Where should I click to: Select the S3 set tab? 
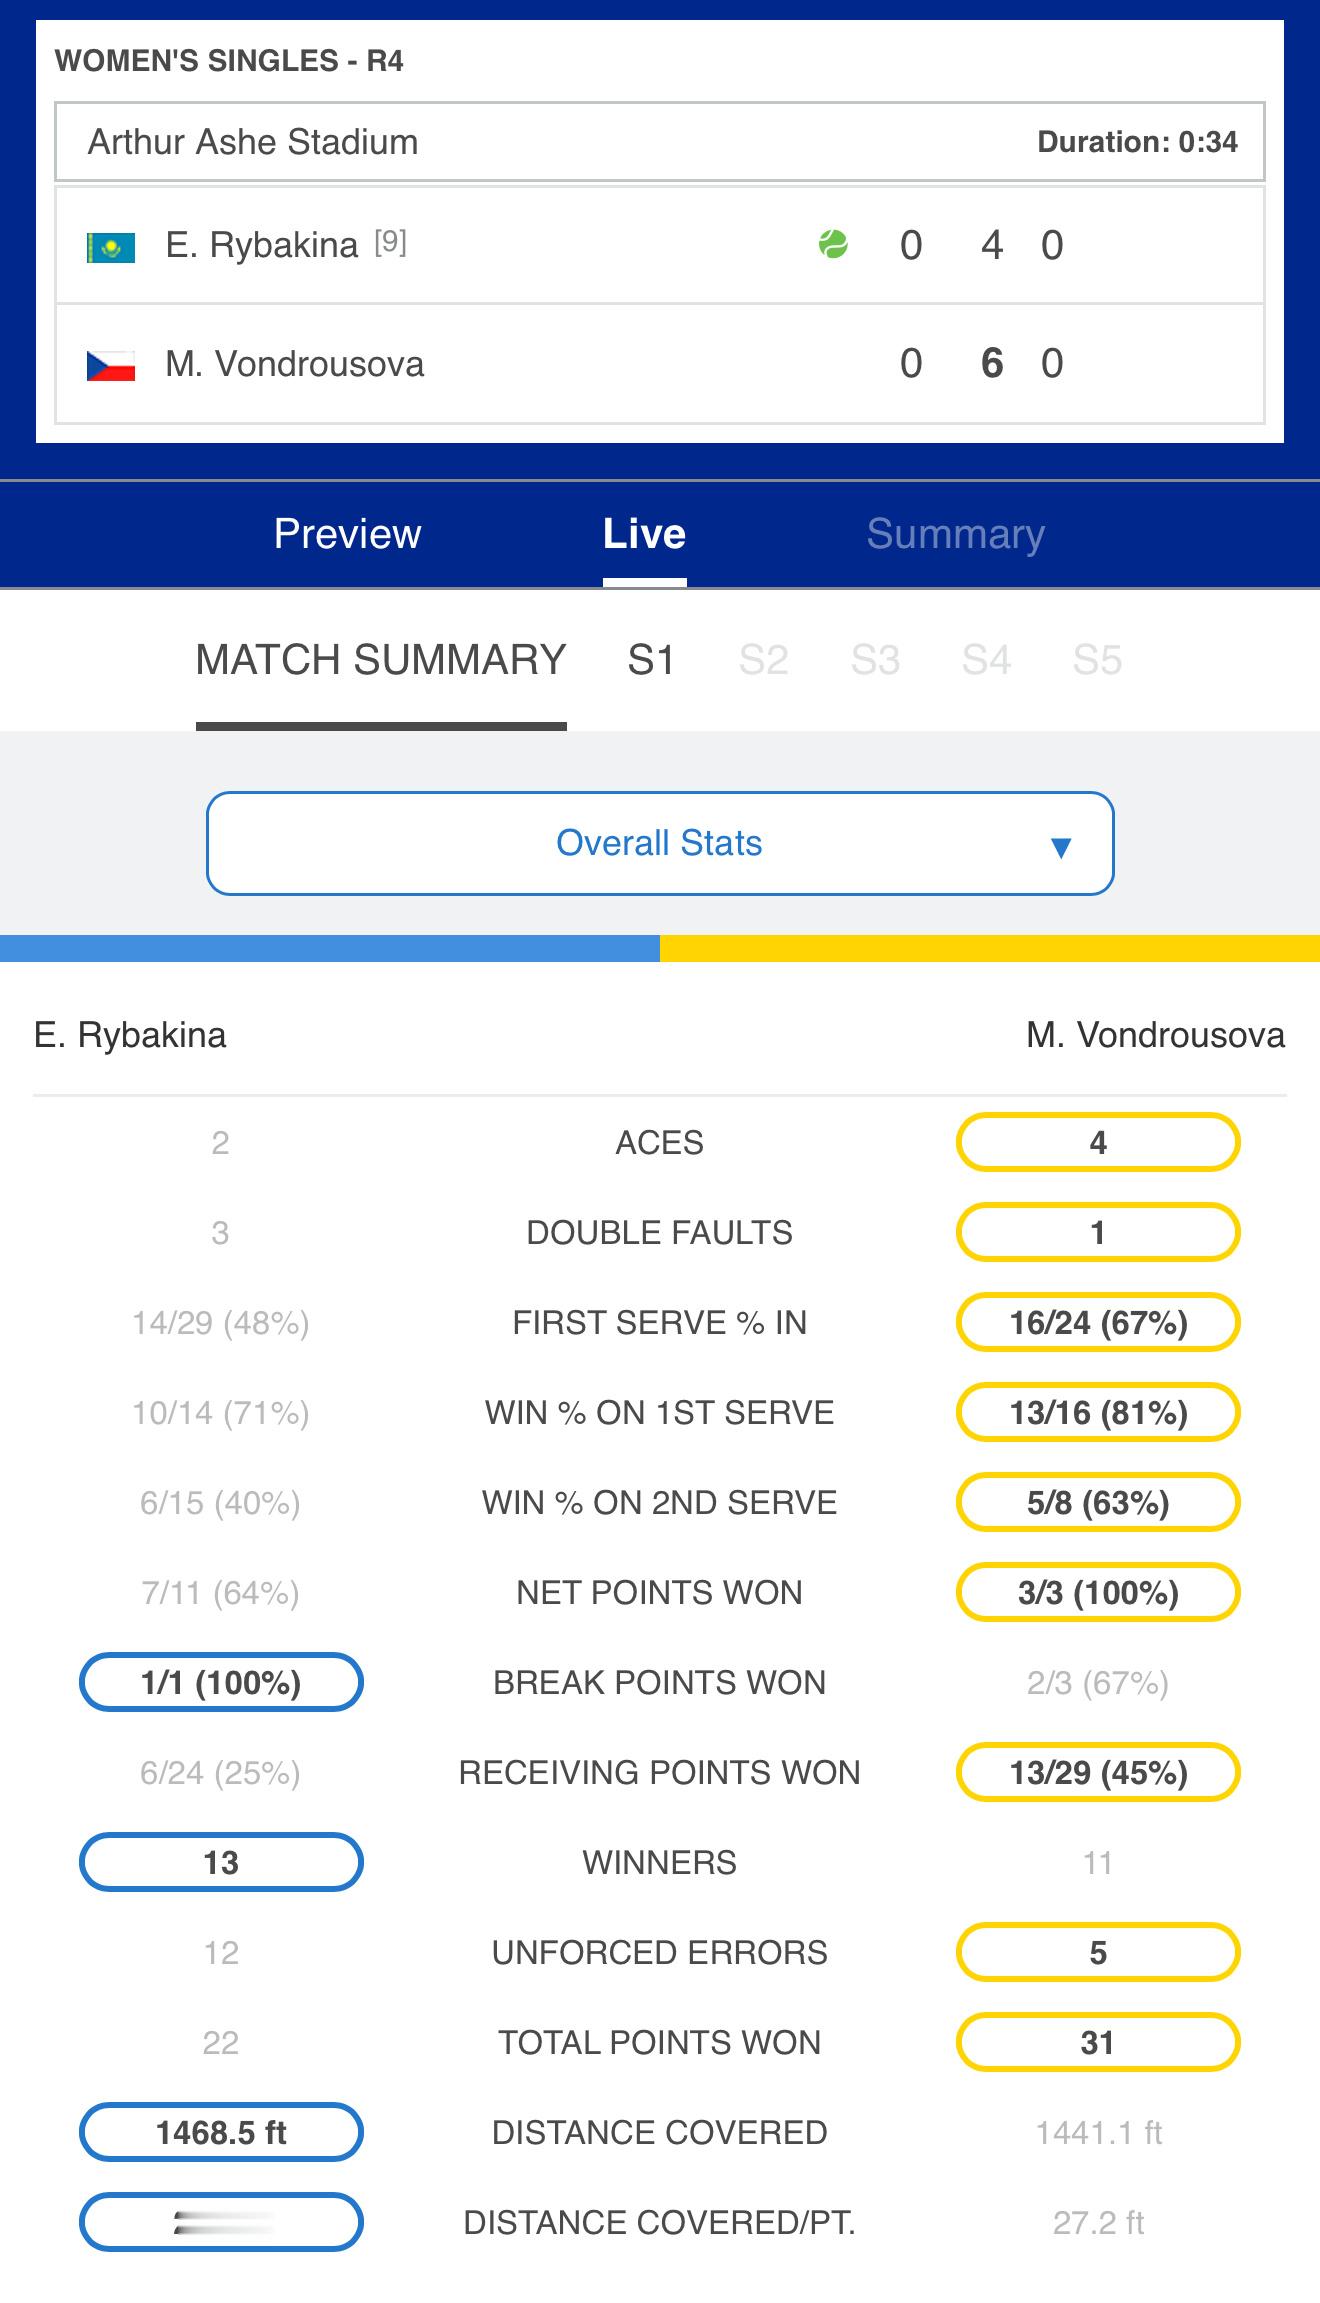(875, 660)
